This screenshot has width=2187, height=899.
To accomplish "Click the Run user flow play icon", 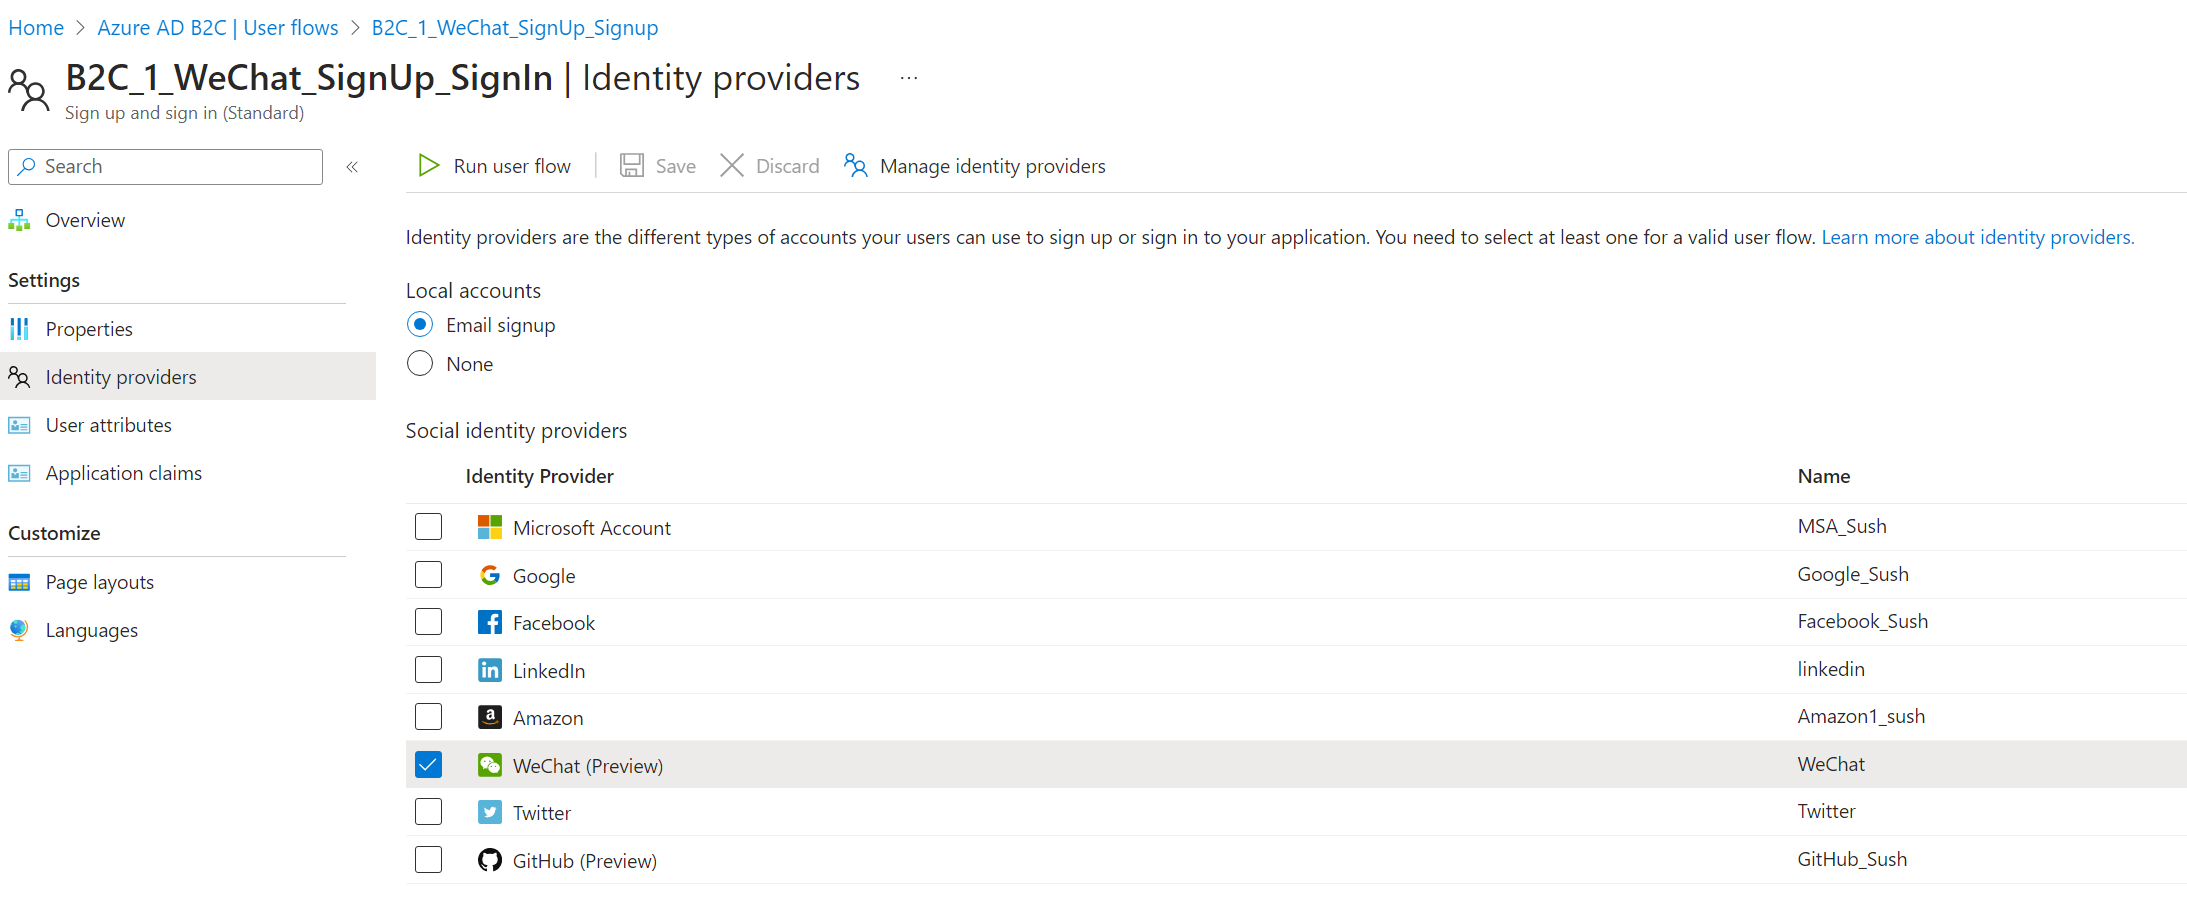I will 429,166.
